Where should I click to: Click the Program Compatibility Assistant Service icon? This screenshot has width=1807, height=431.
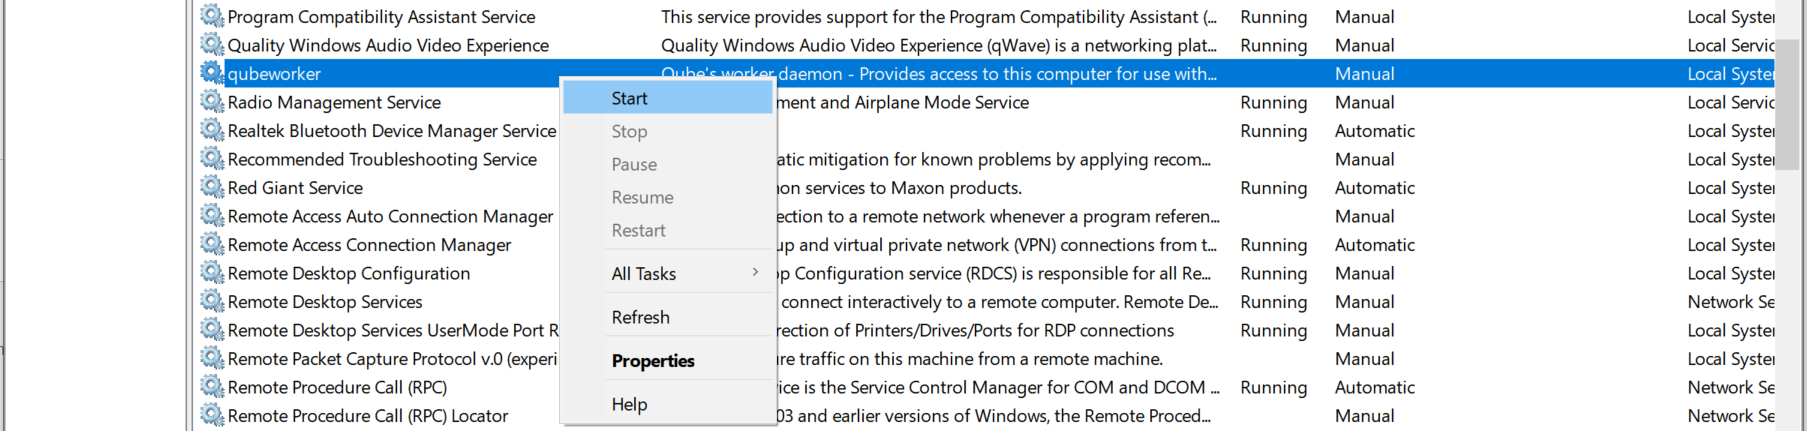coord(211,16)
